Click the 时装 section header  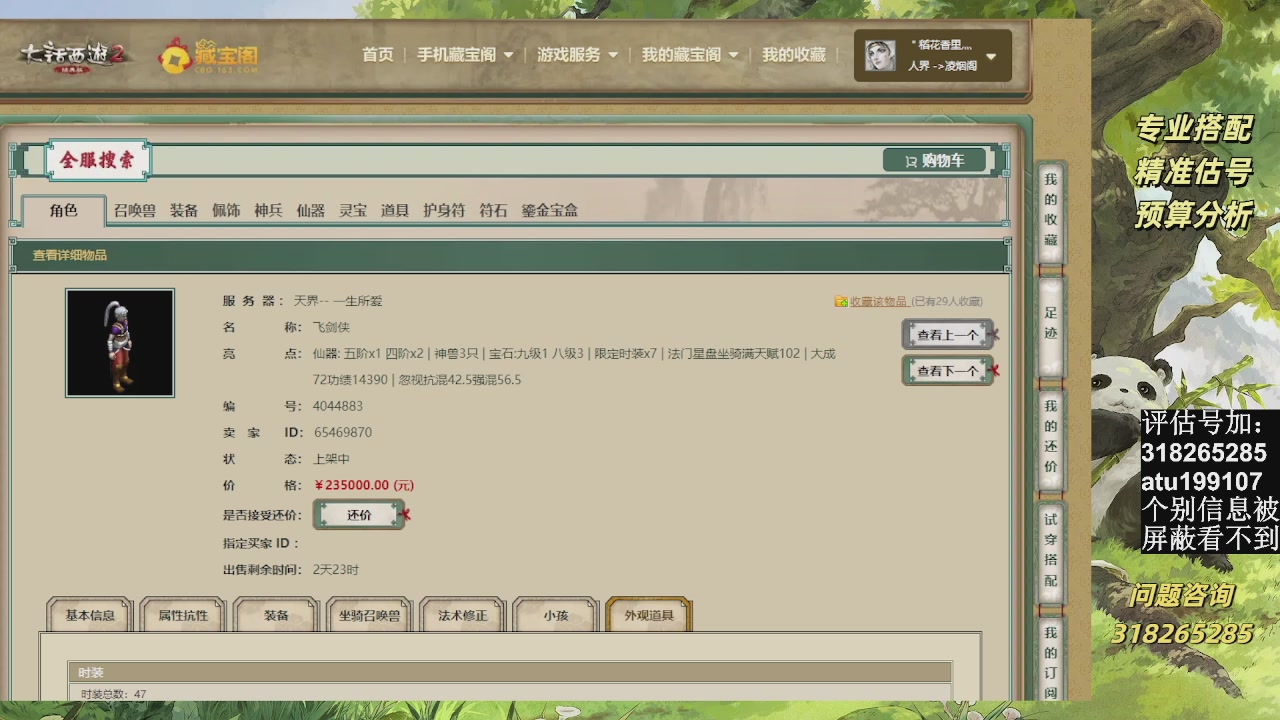tap(510, 672)
